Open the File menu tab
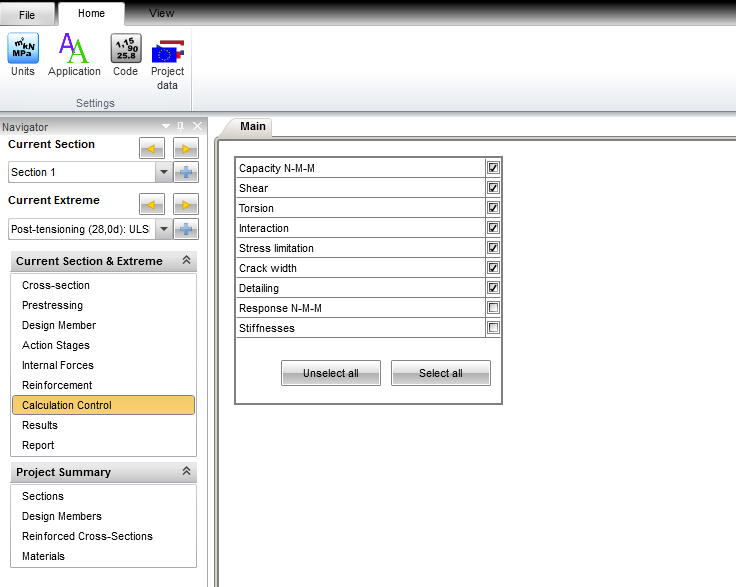This screenshot has width=736, height=587. (27, 15)
